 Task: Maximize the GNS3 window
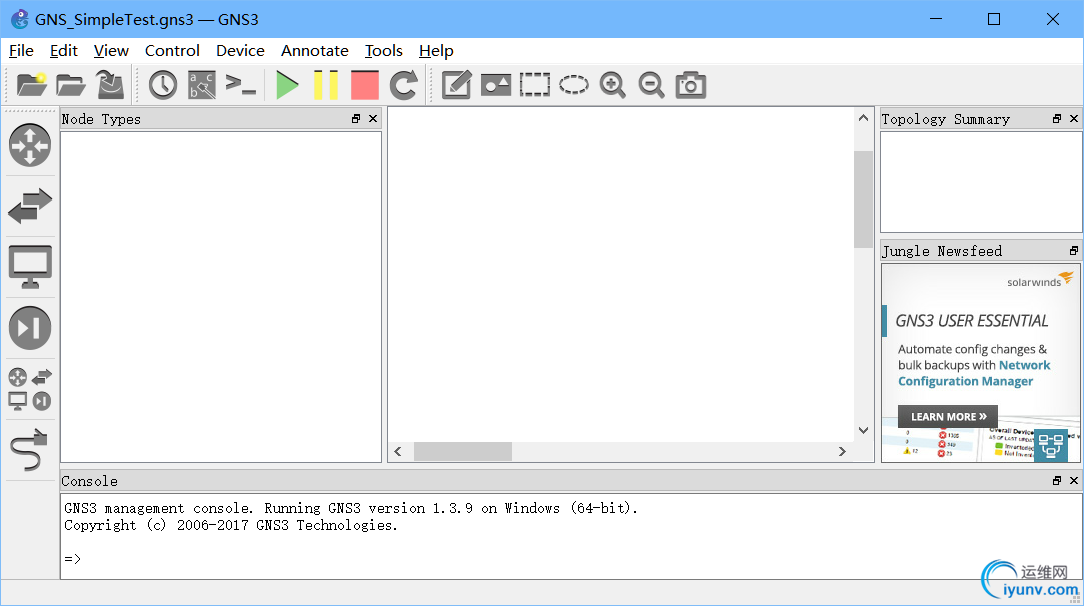pyautogui.click(x=994, y=19)
